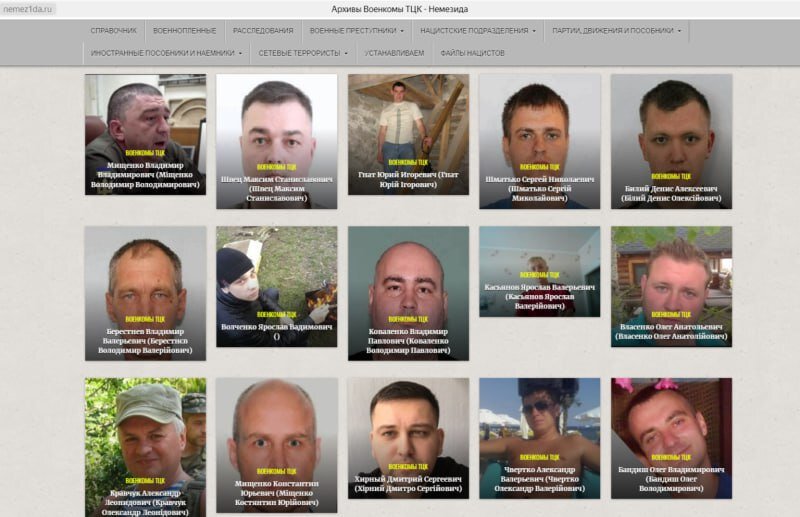This screenshot has width=800, height=517.
Task: Click ВОЕНКОМЫ ТЦК tag on Берестнев Владимир card
Action: 145,319
